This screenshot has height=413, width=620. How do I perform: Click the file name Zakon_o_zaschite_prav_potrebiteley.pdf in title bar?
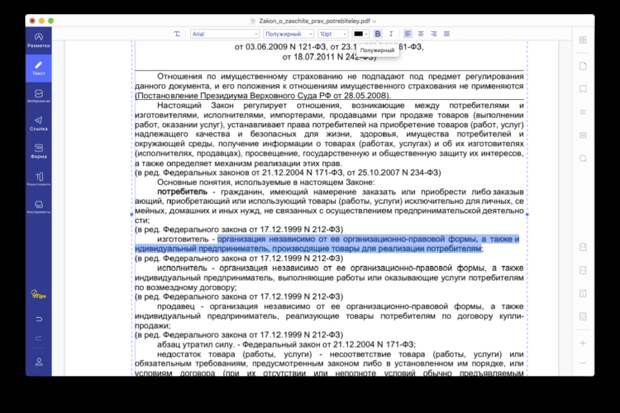click(x=315, y=21)
